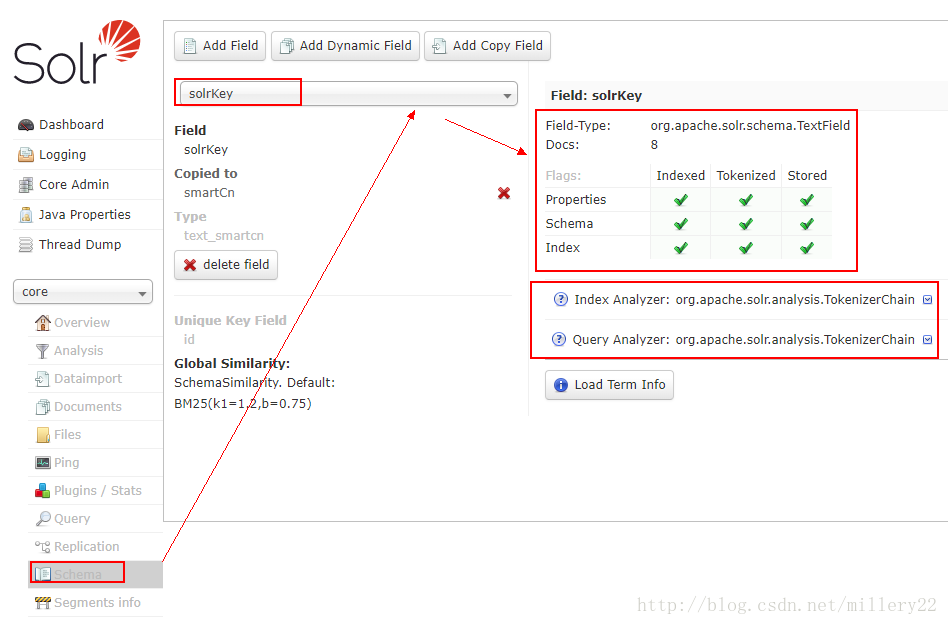Click the BM25(k1=1.2,b=0.75) similarity text
The image size is (948, 625).
tap(243, 404)
